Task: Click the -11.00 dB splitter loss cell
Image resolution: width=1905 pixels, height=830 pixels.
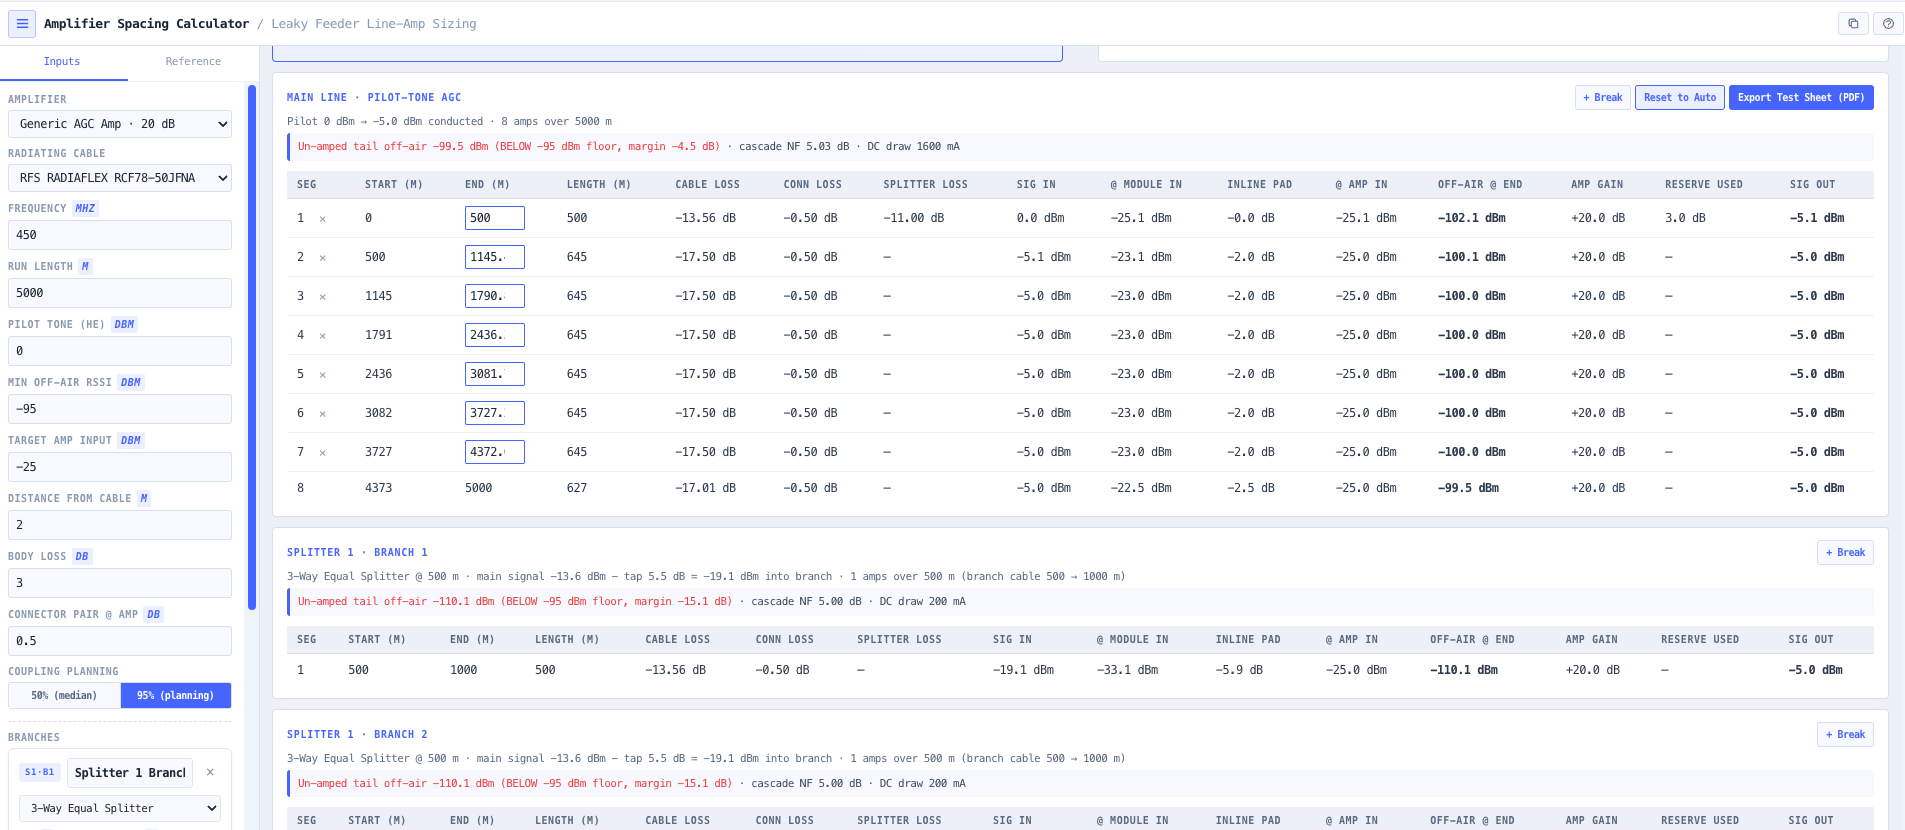Action: (x=913, y=218)
